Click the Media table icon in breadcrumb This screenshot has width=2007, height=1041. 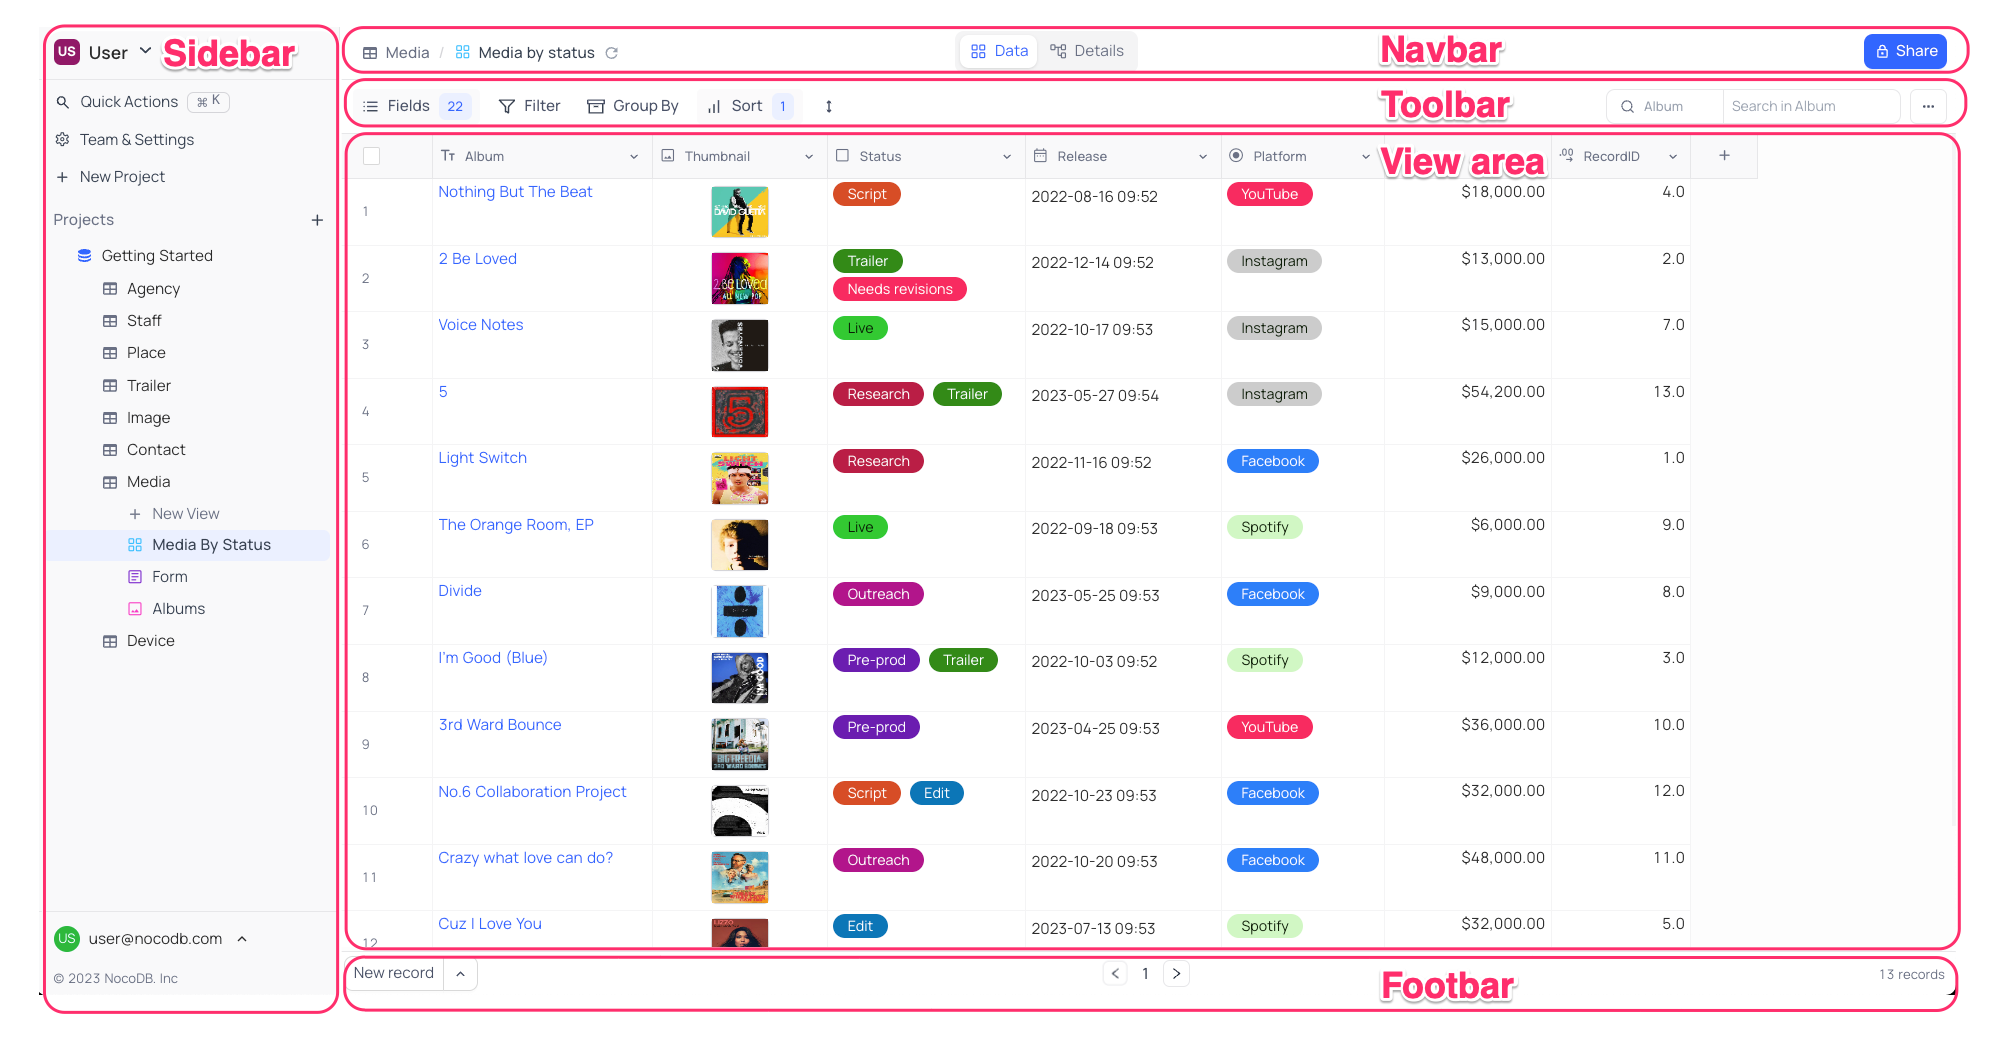[370, 53]
